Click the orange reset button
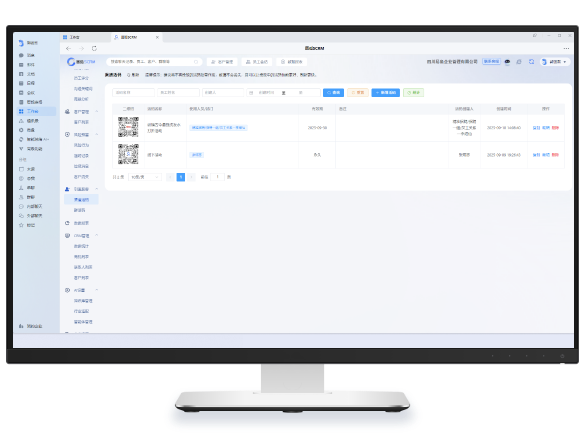This screenshot has height=440, width=586. coord(358,92)
